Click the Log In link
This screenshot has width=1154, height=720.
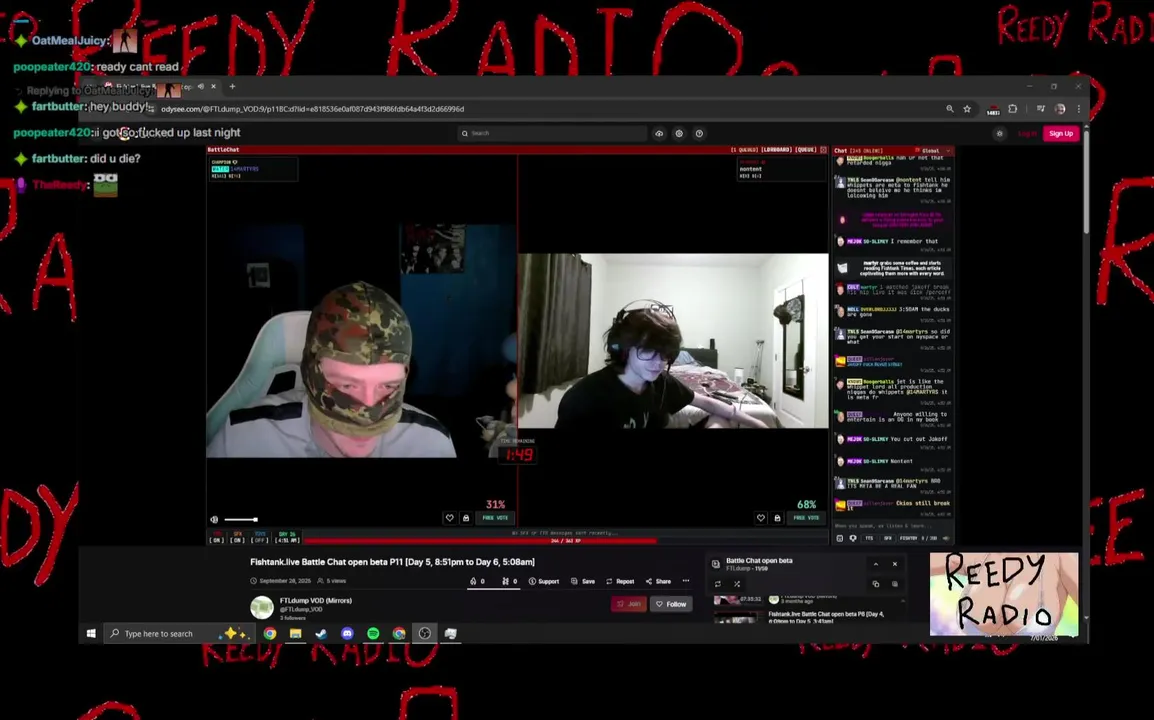pyautogui.click(x=1027, y=133)
